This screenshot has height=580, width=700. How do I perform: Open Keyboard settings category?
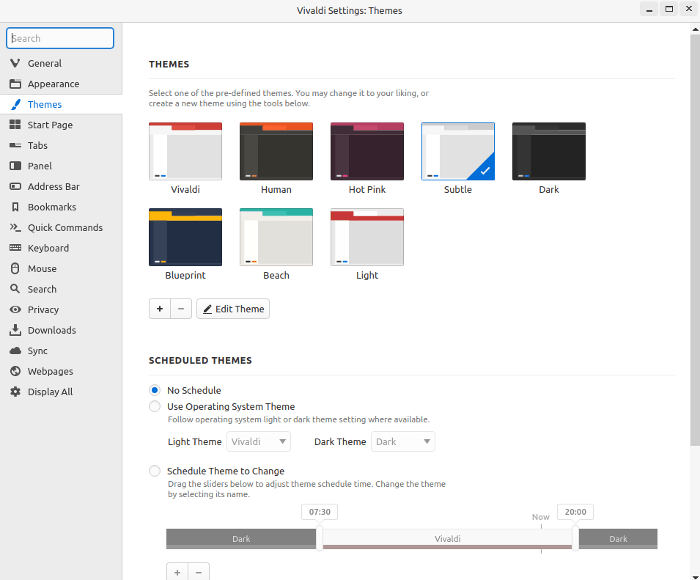pos(61,248)
